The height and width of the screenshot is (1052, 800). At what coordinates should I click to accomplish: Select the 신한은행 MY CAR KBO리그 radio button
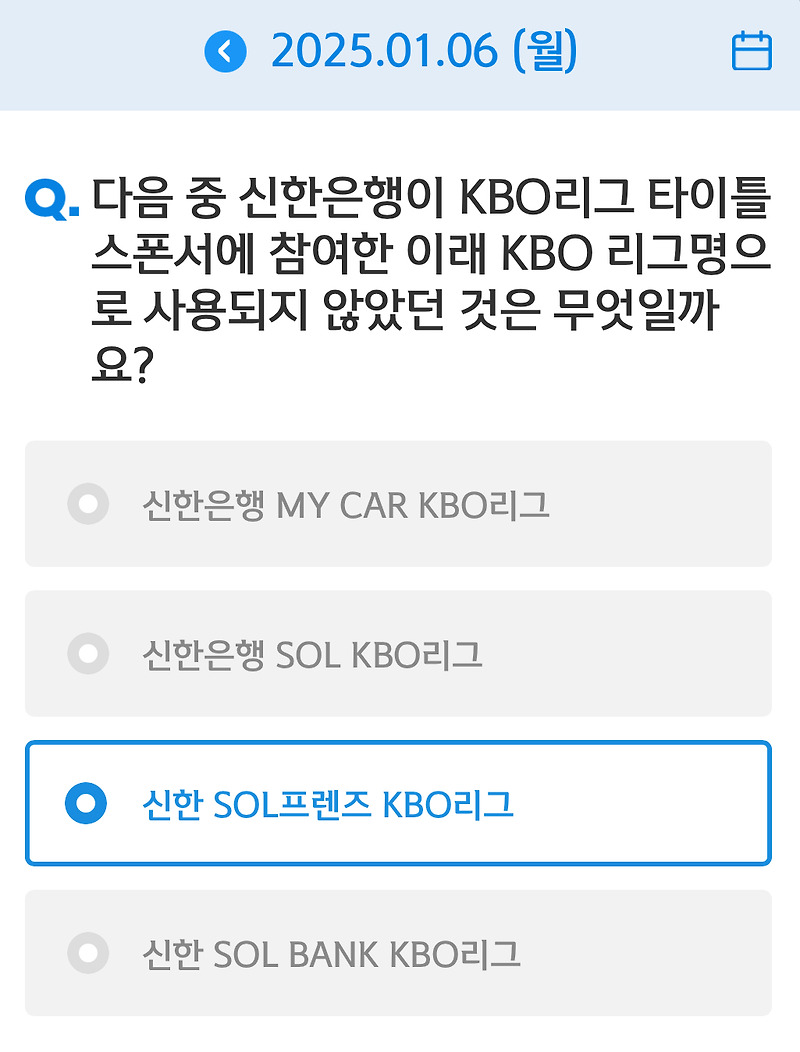click(89, 504)
